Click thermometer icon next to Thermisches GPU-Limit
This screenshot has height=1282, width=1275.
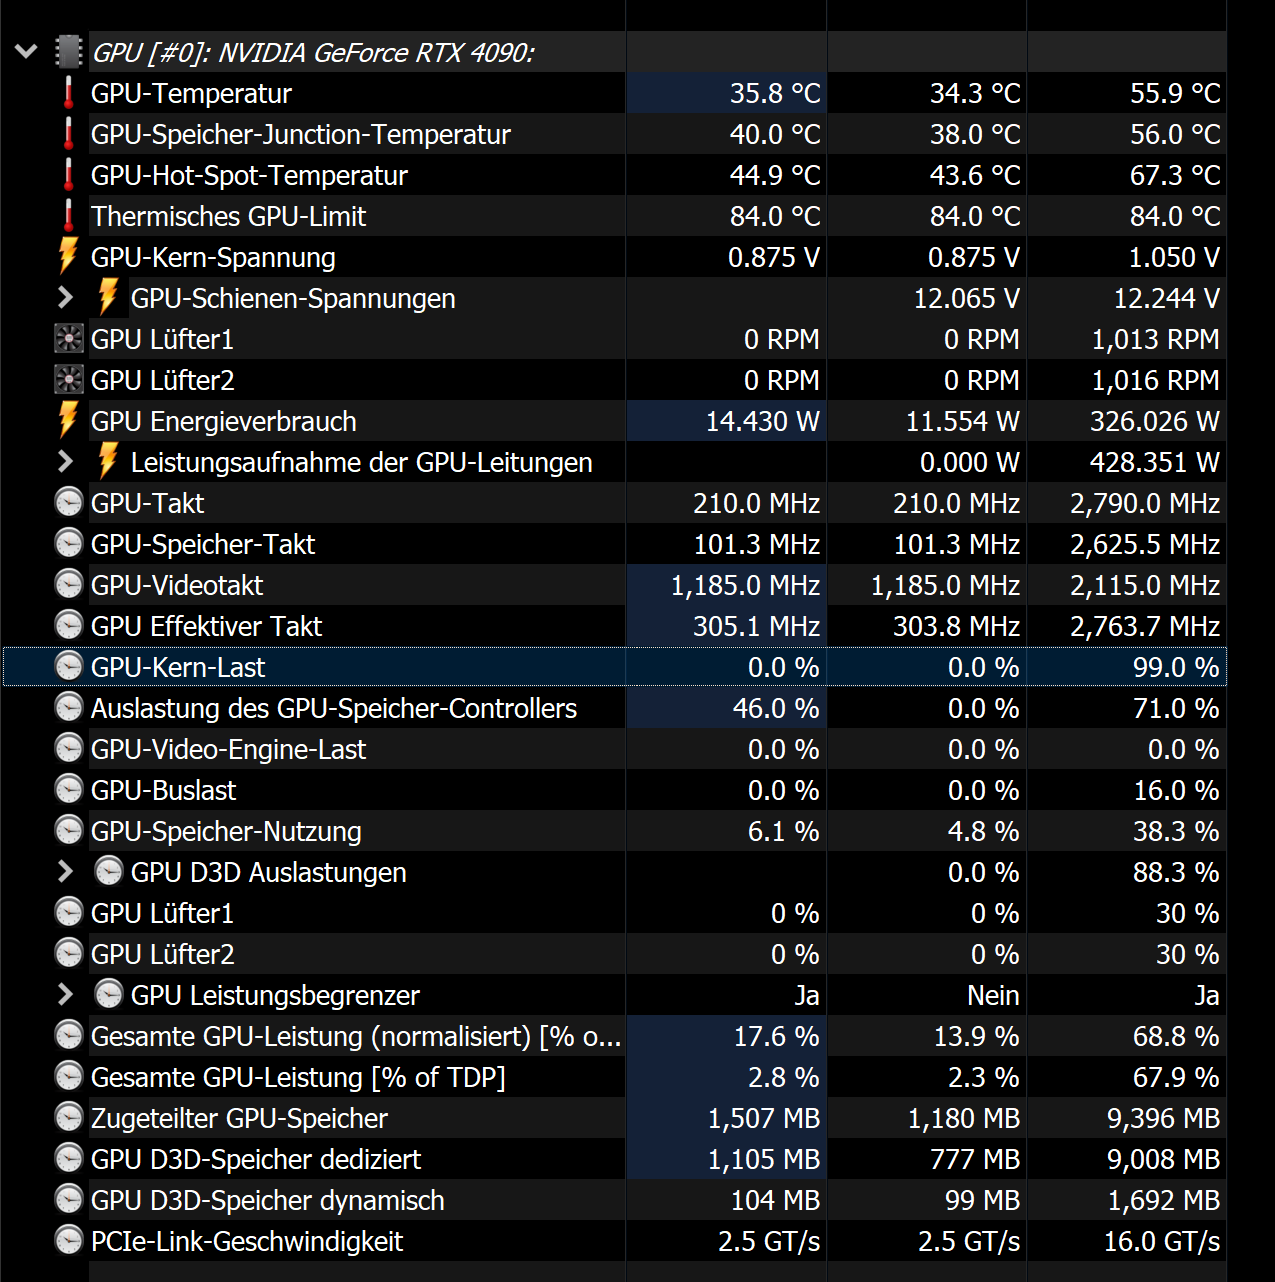point(68,216)
